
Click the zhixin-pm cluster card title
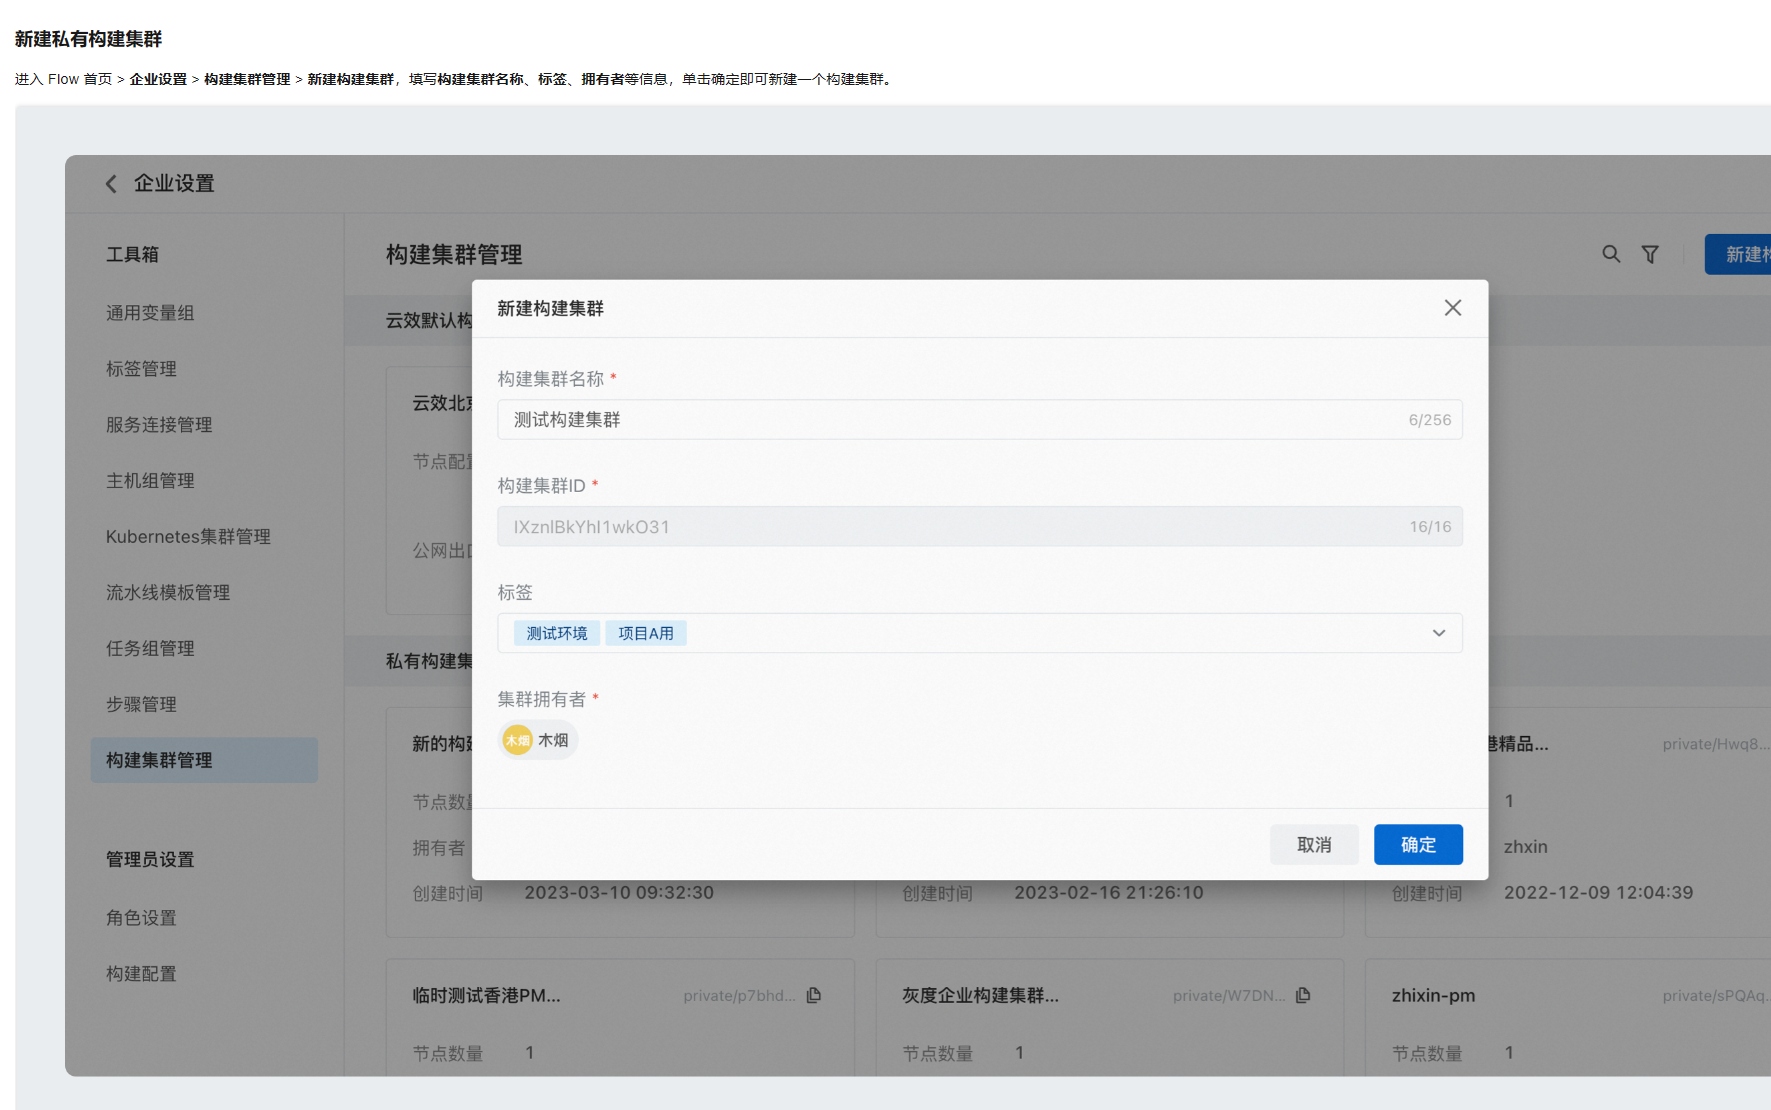[x=1433, y=996]
